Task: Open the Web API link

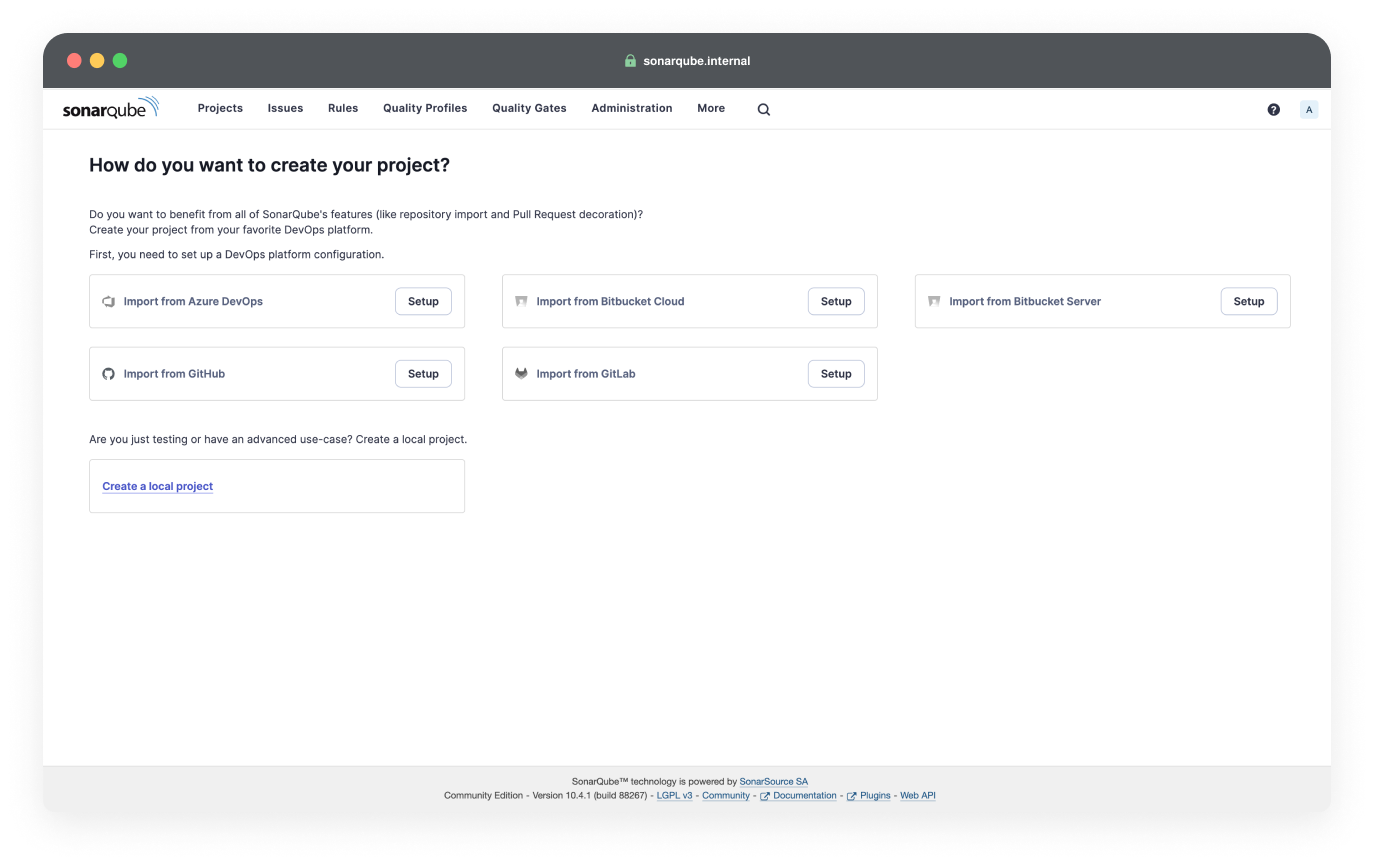Action: 917,795
